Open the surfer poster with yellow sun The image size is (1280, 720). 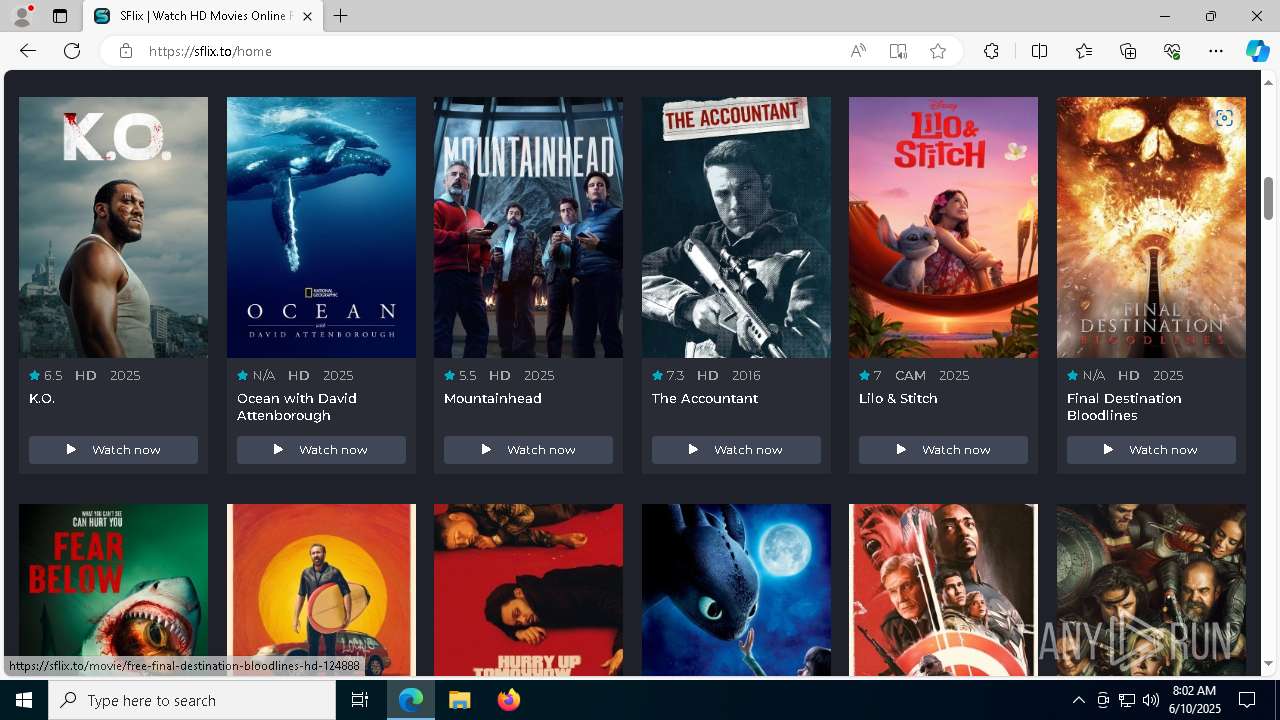321,590
